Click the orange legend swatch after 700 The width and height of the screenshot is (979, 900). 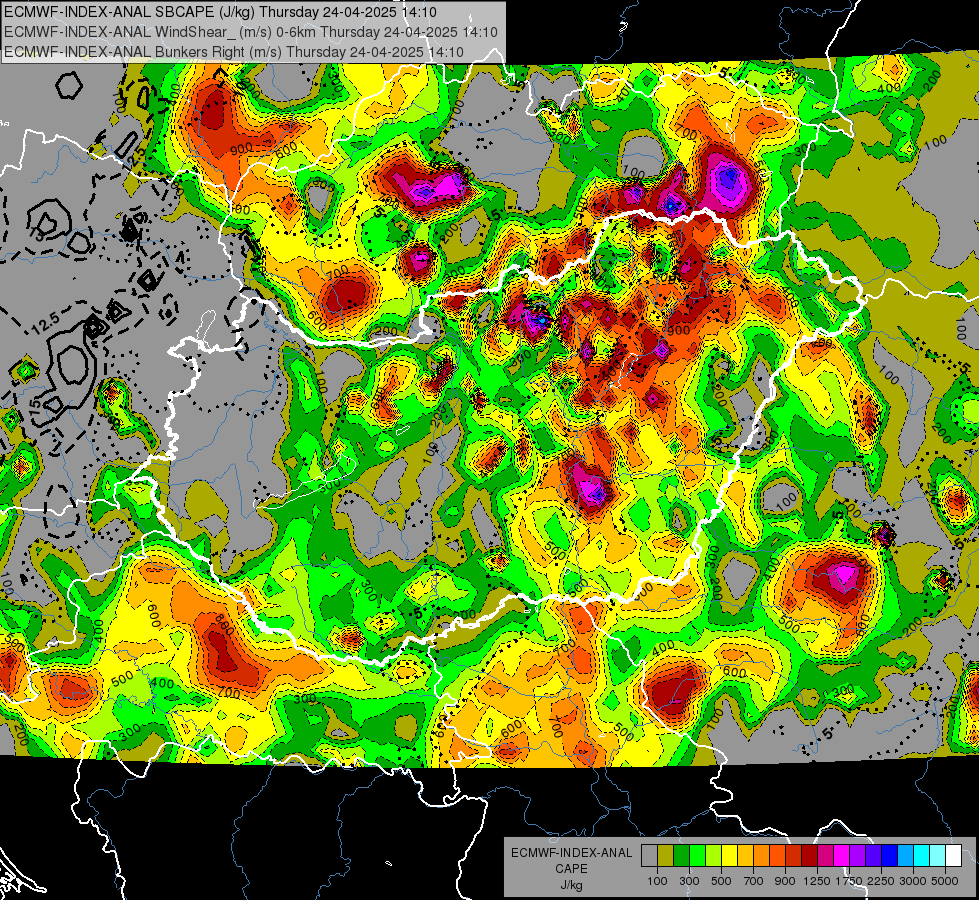click(762, 856)
